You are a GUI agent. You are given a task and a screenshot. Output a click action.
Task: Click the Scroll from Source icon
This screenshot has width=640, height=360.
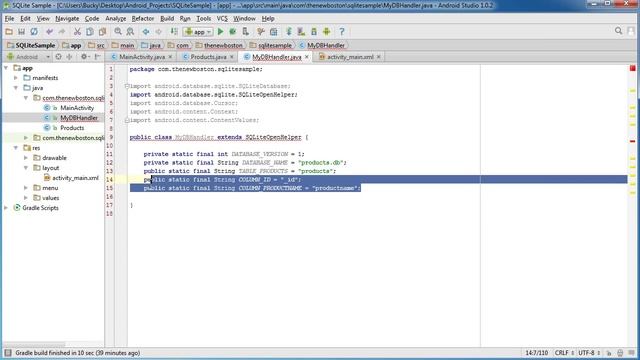(58, 57)
